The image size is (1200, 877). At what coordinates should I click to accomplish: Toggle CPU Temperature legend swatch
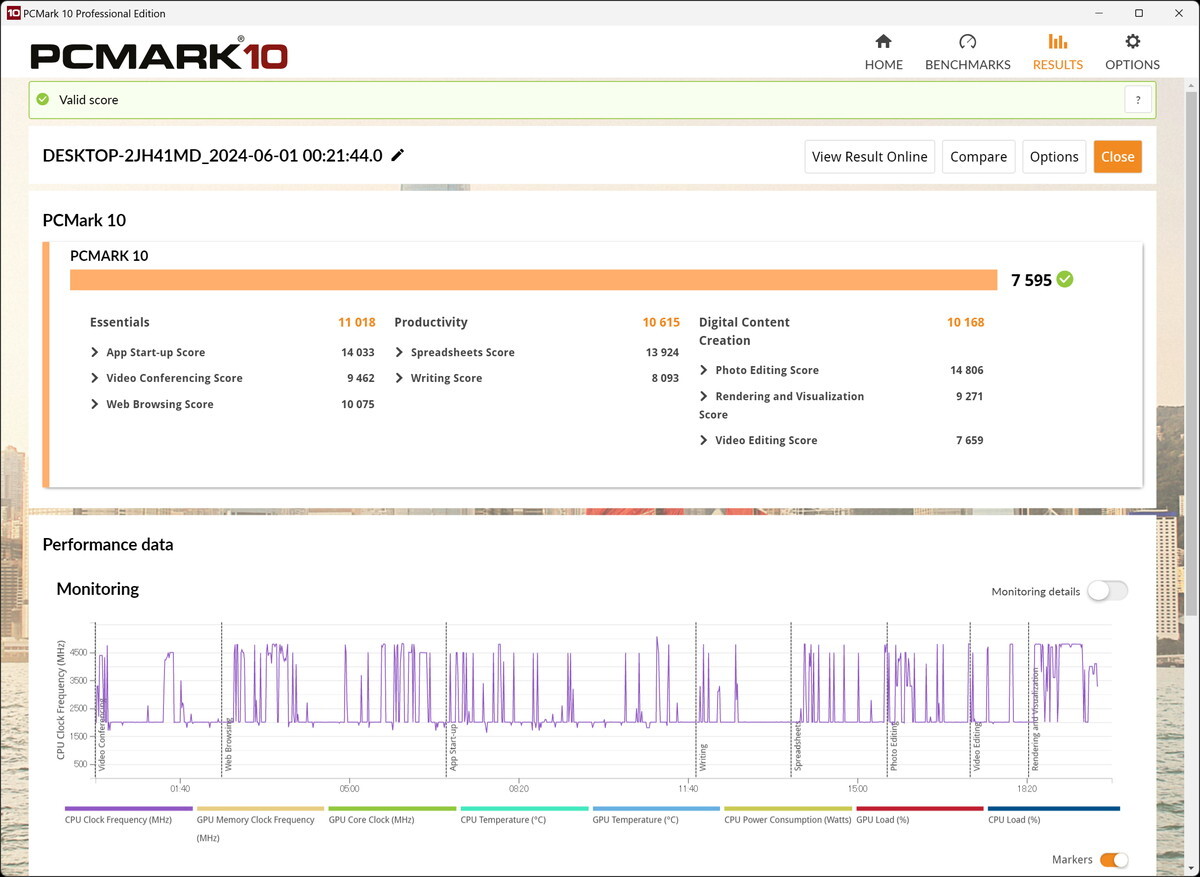pyautogui.click(x=524, y=808)
